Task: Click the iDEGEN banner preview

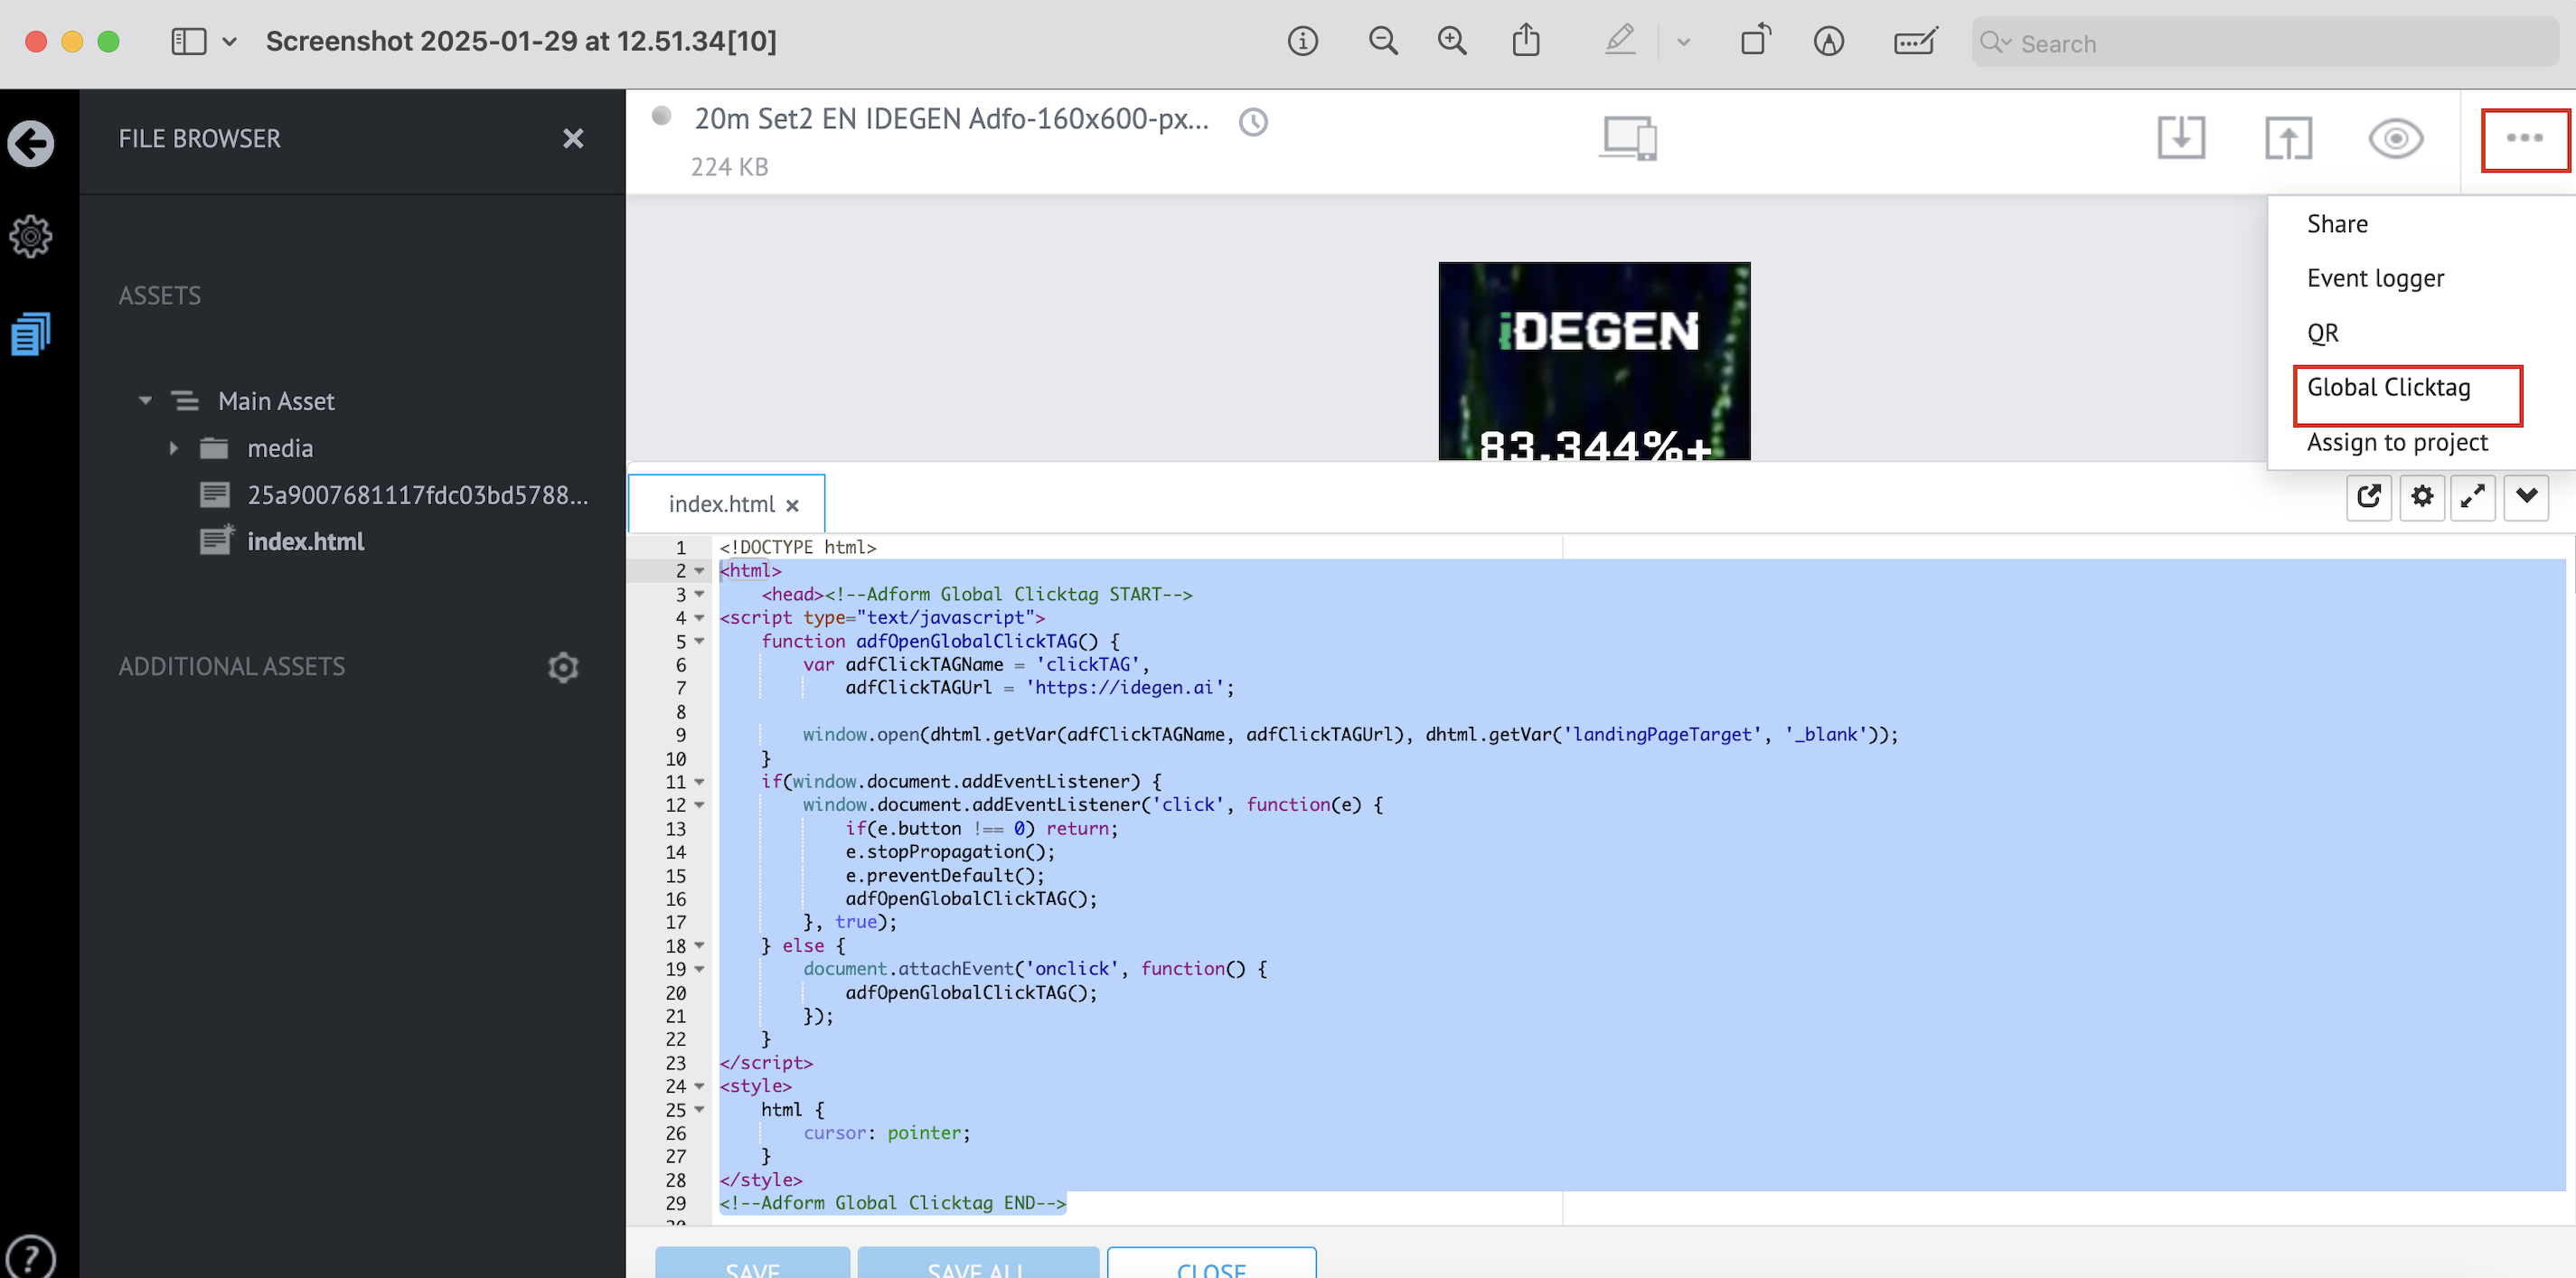Action: click(x=1594, y=361)
